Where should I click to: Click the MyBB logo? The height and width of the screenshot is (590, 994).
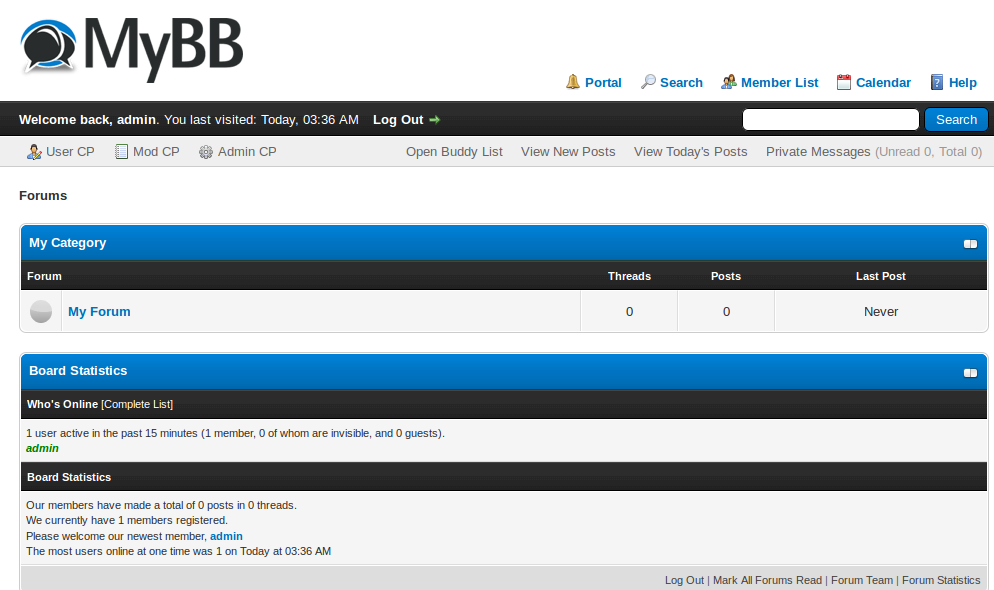(132, 48)
